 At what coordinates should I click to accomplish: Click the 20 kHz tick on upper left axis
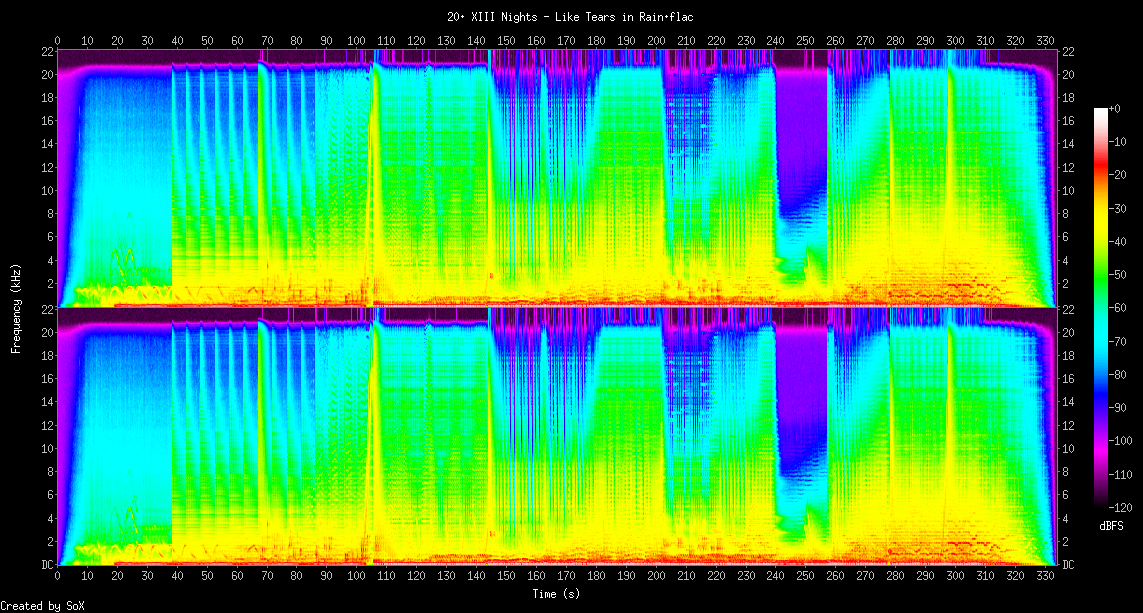[45, 75]
